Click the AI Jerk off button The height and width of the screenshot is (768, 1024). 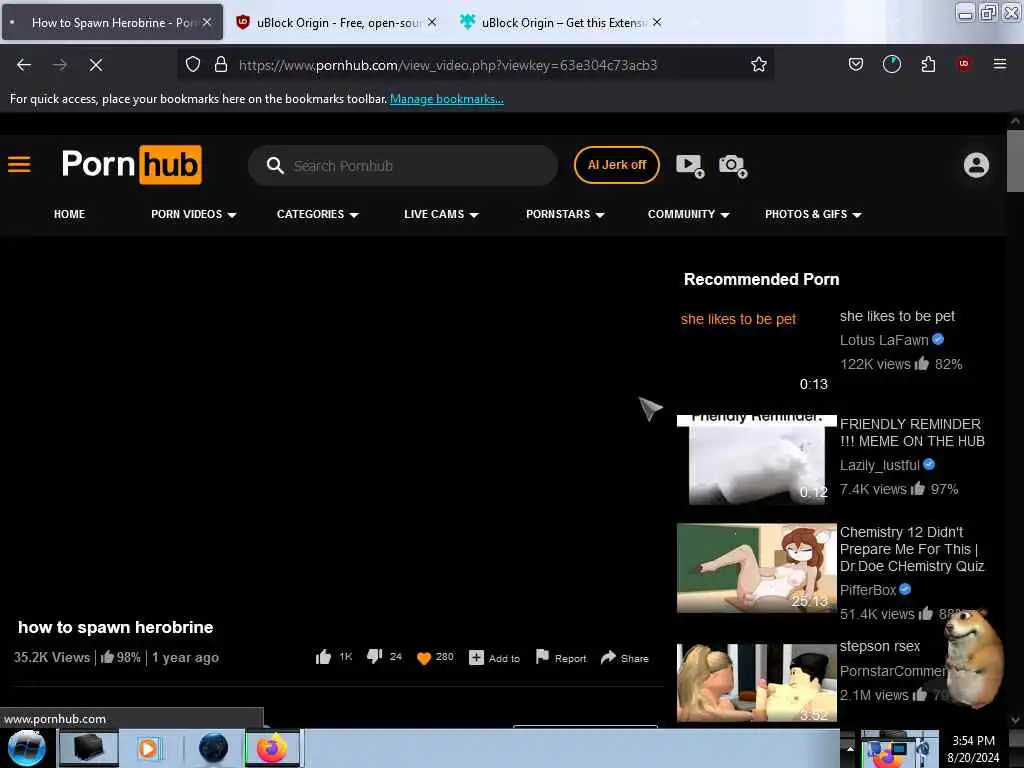point(616,165)
